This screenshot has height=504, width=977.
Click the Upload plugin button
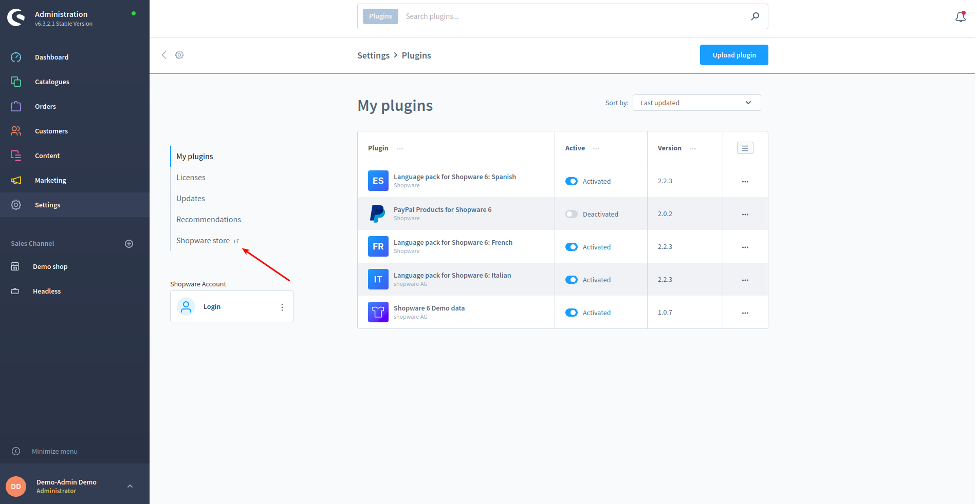point(733,55)
